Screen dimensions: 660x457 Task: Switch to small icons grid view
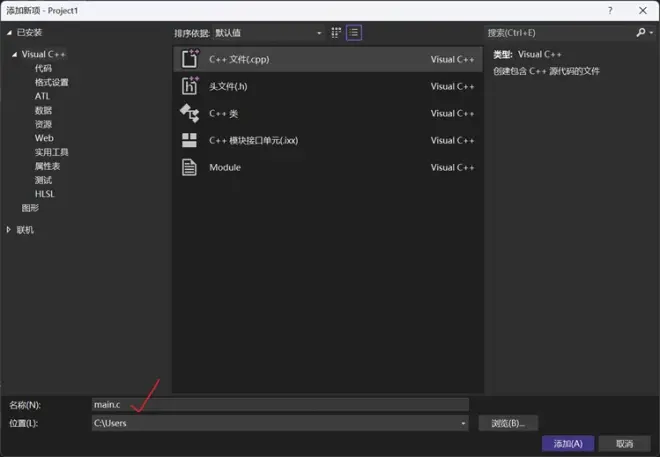click(x=336, y=33)
